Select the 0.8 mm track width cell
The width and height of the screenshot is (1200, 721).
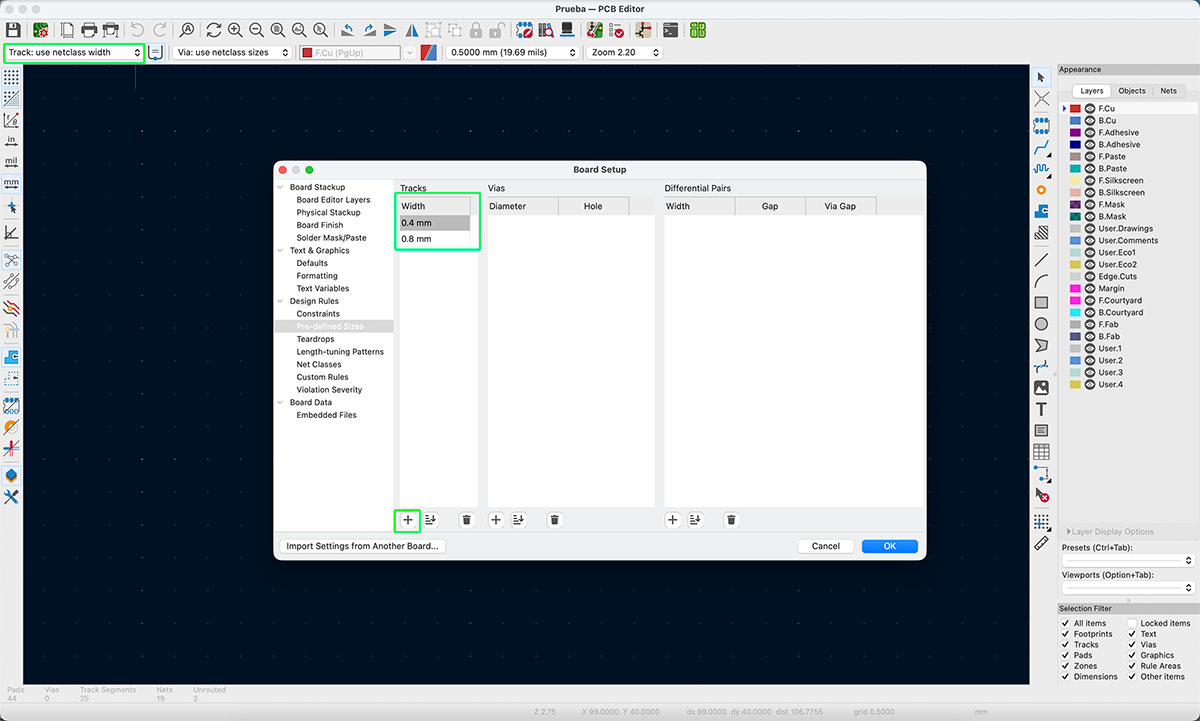pos(435,239)
